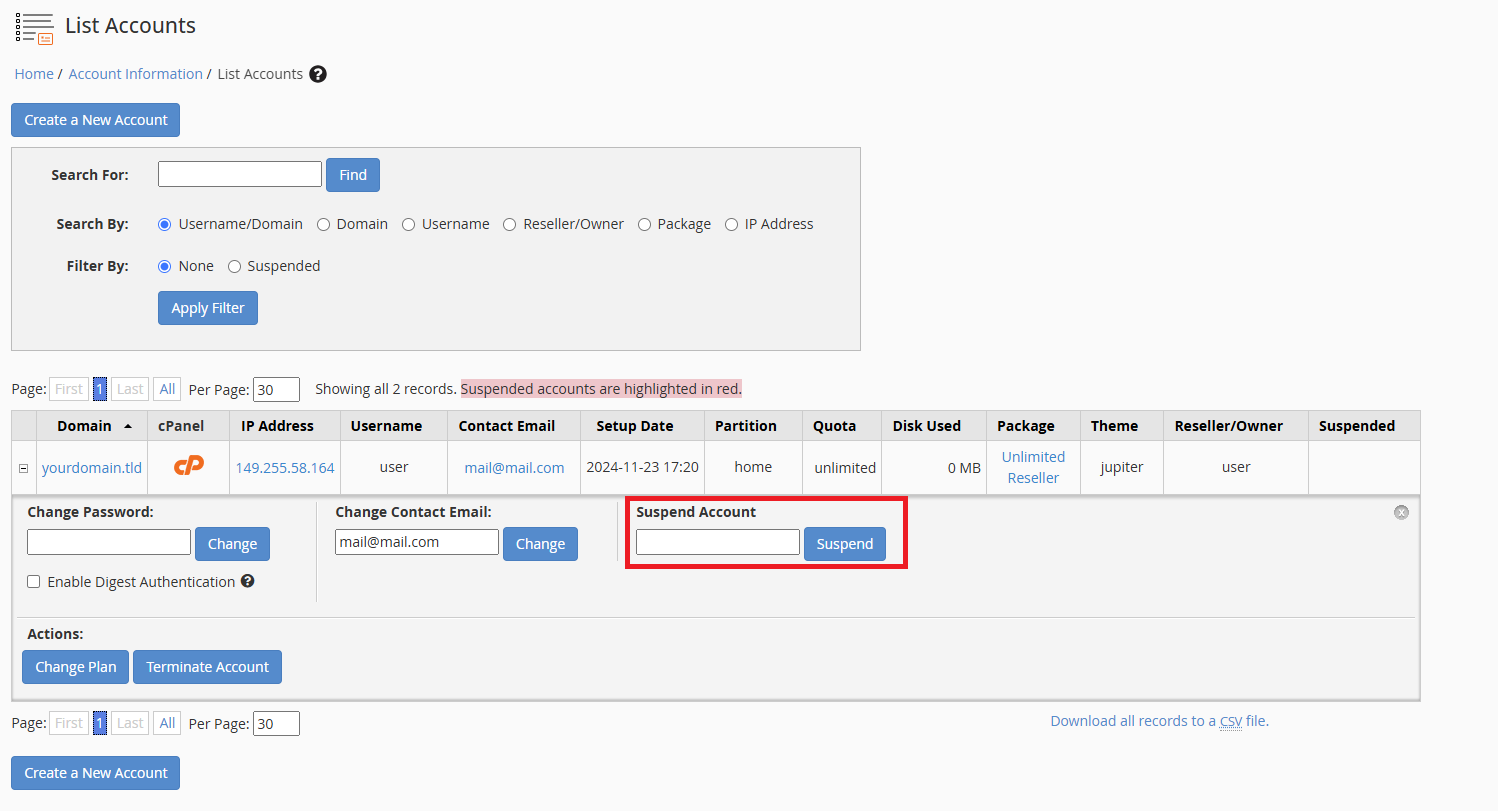Viewport: 1498px width, 811px height.
Task: Click the orange cPanel logo for yourdomain.tld
Action: [188, 465]
